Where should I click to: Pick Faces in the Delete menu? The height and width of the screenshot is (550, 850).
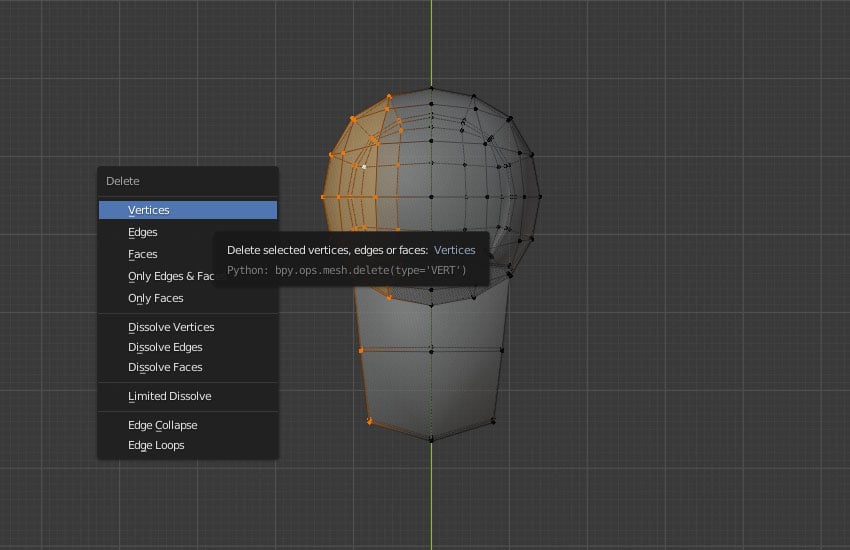[143, 254]
